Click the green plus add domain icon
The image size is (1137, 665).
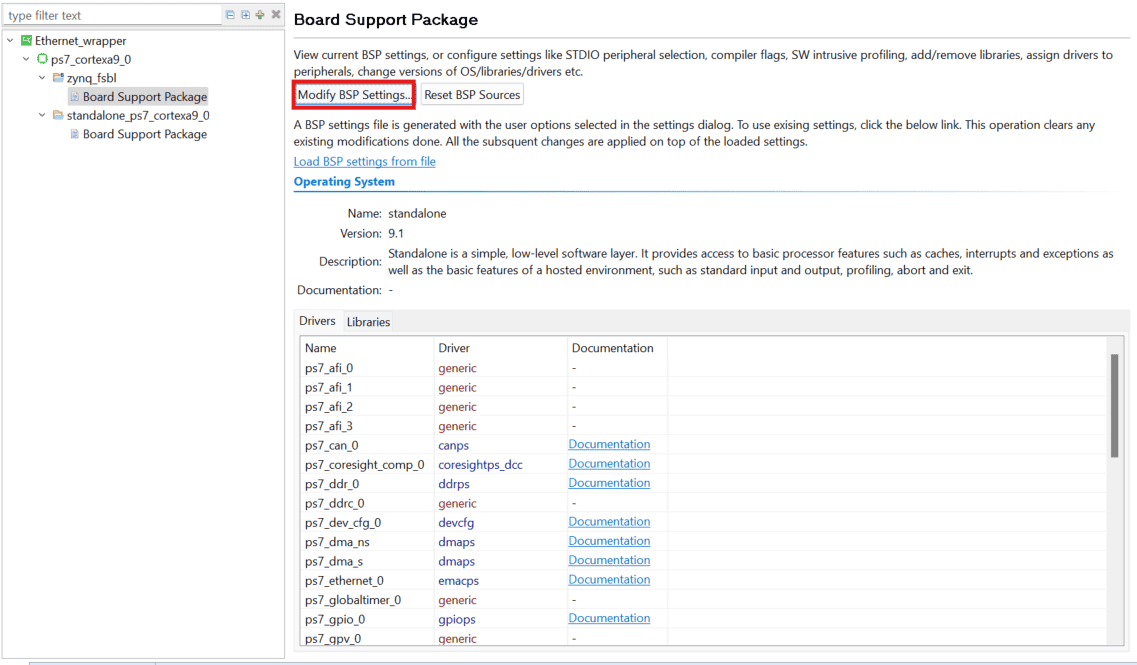[x=260, y=15]
